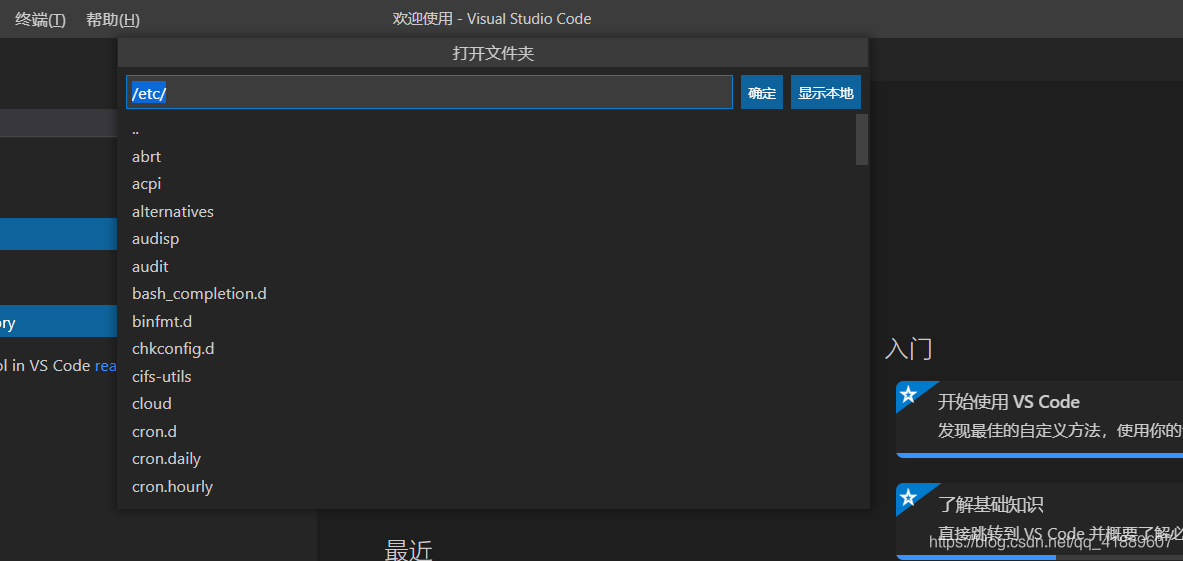Select the cloud folder

pos(492,403)
